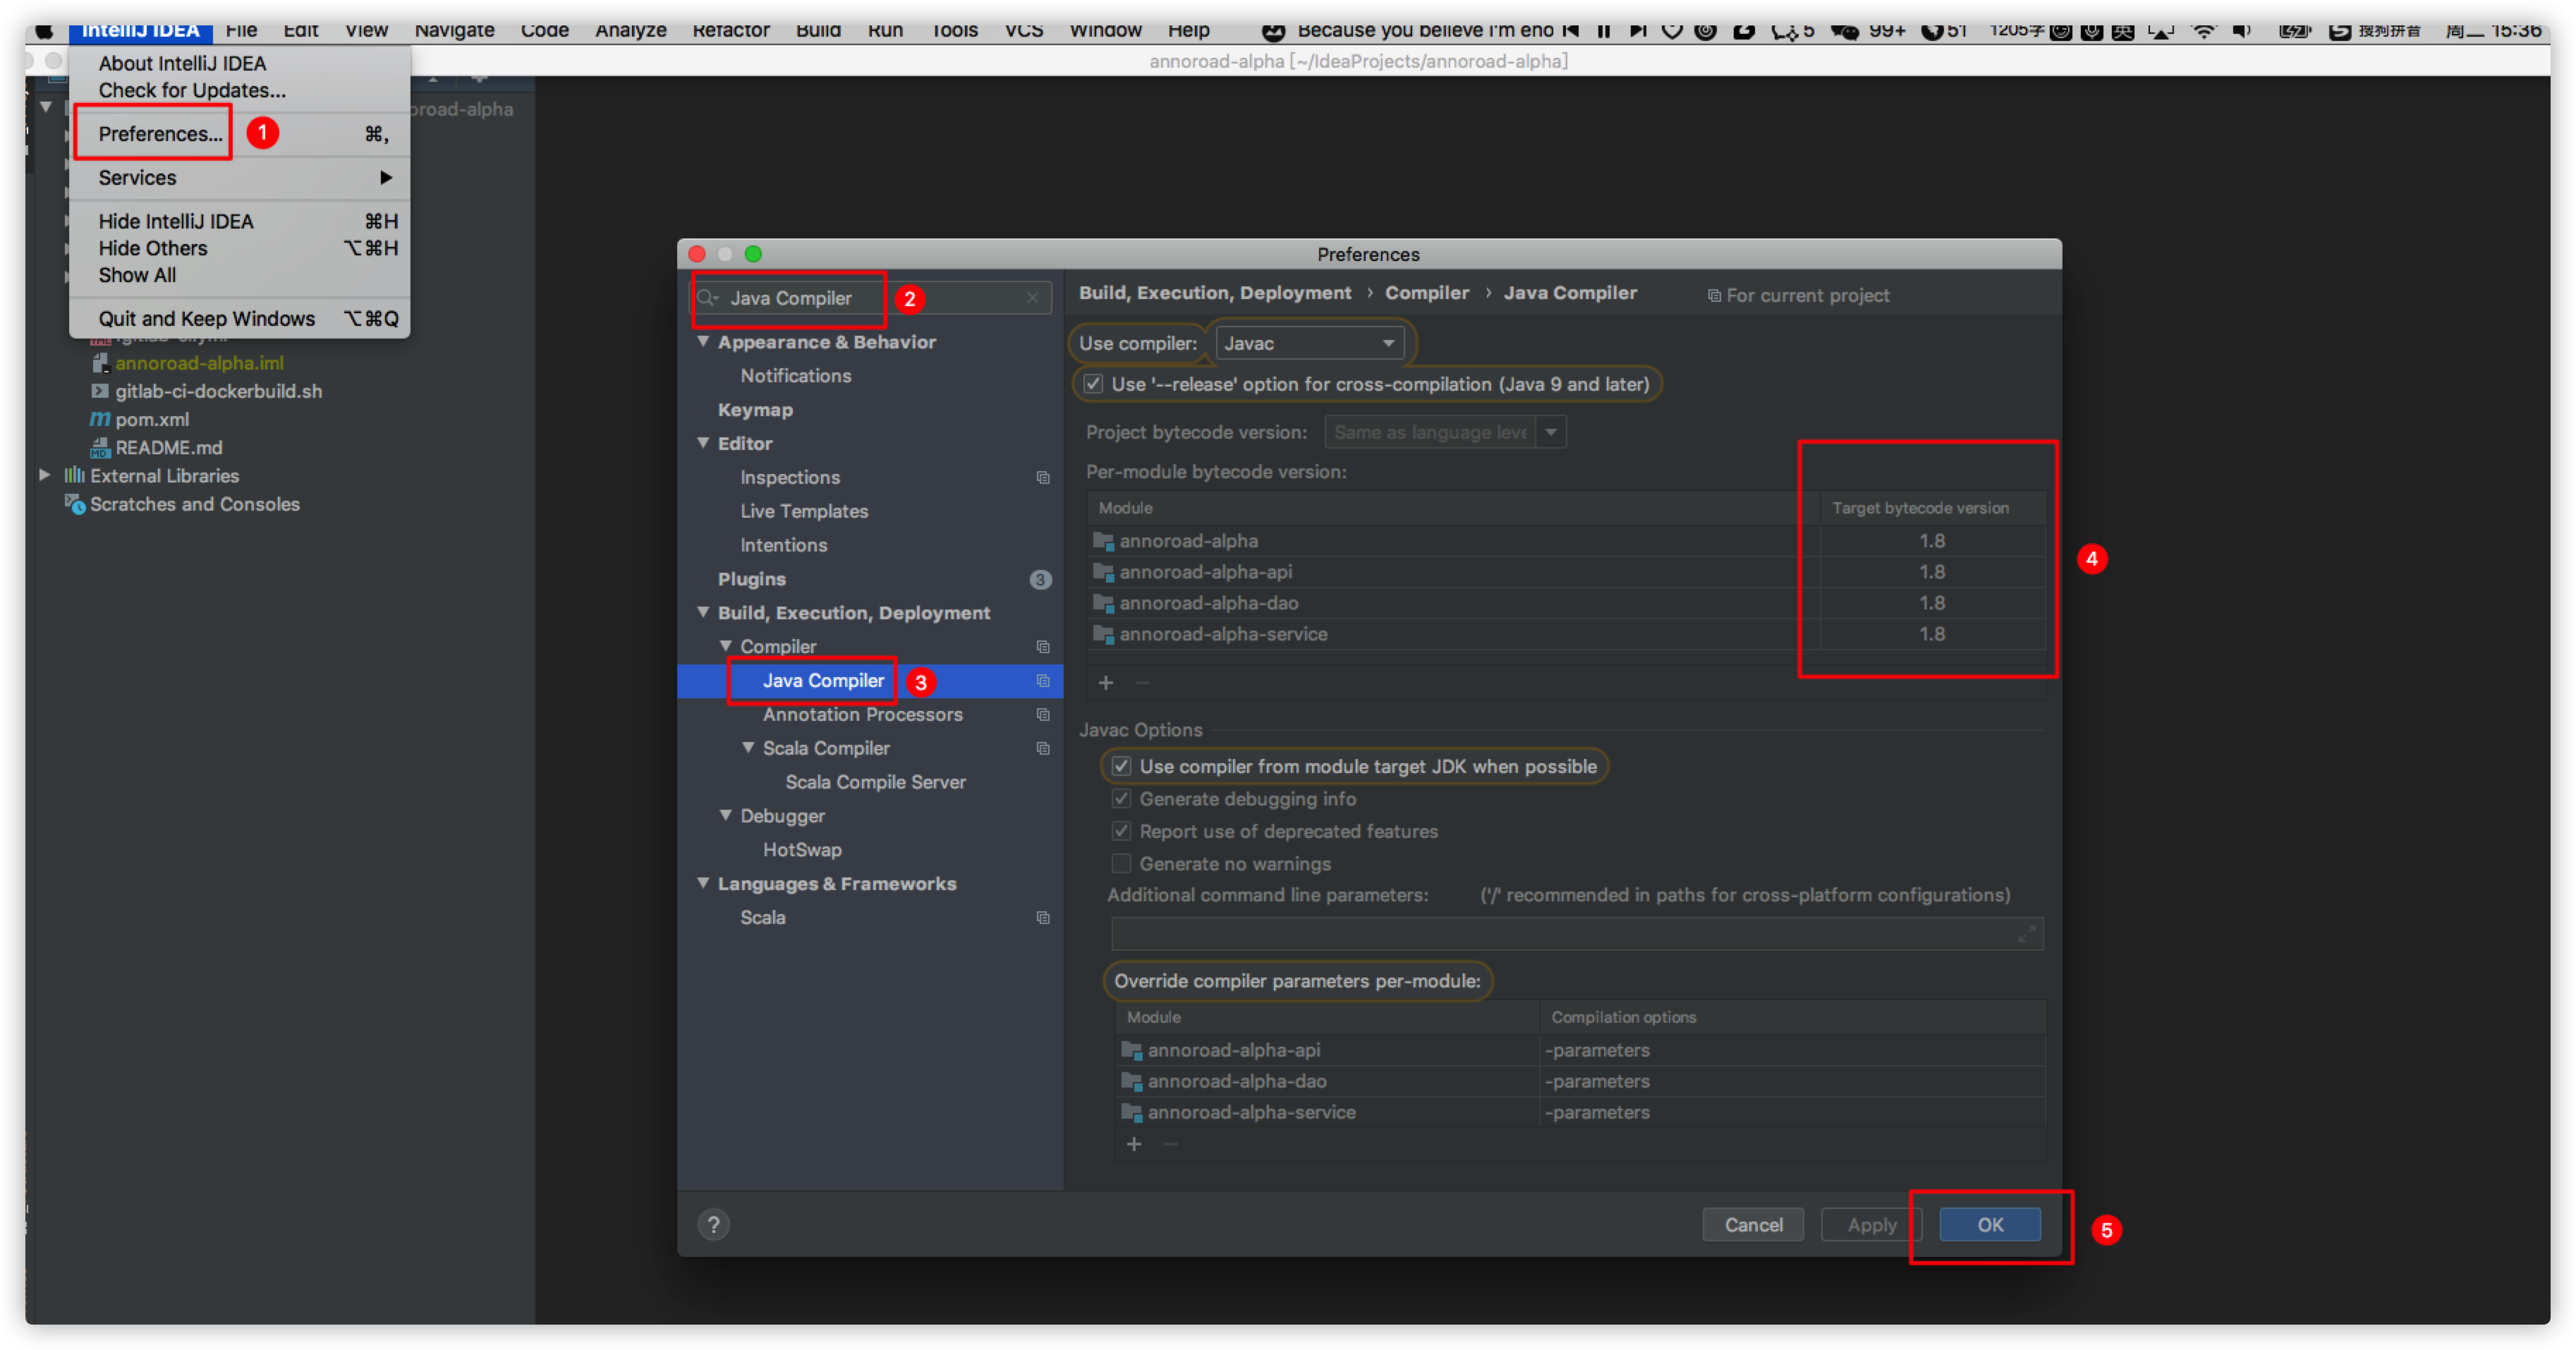Clear the Java Compiler search text
2576x1350 pixels.
(1032, 298)
